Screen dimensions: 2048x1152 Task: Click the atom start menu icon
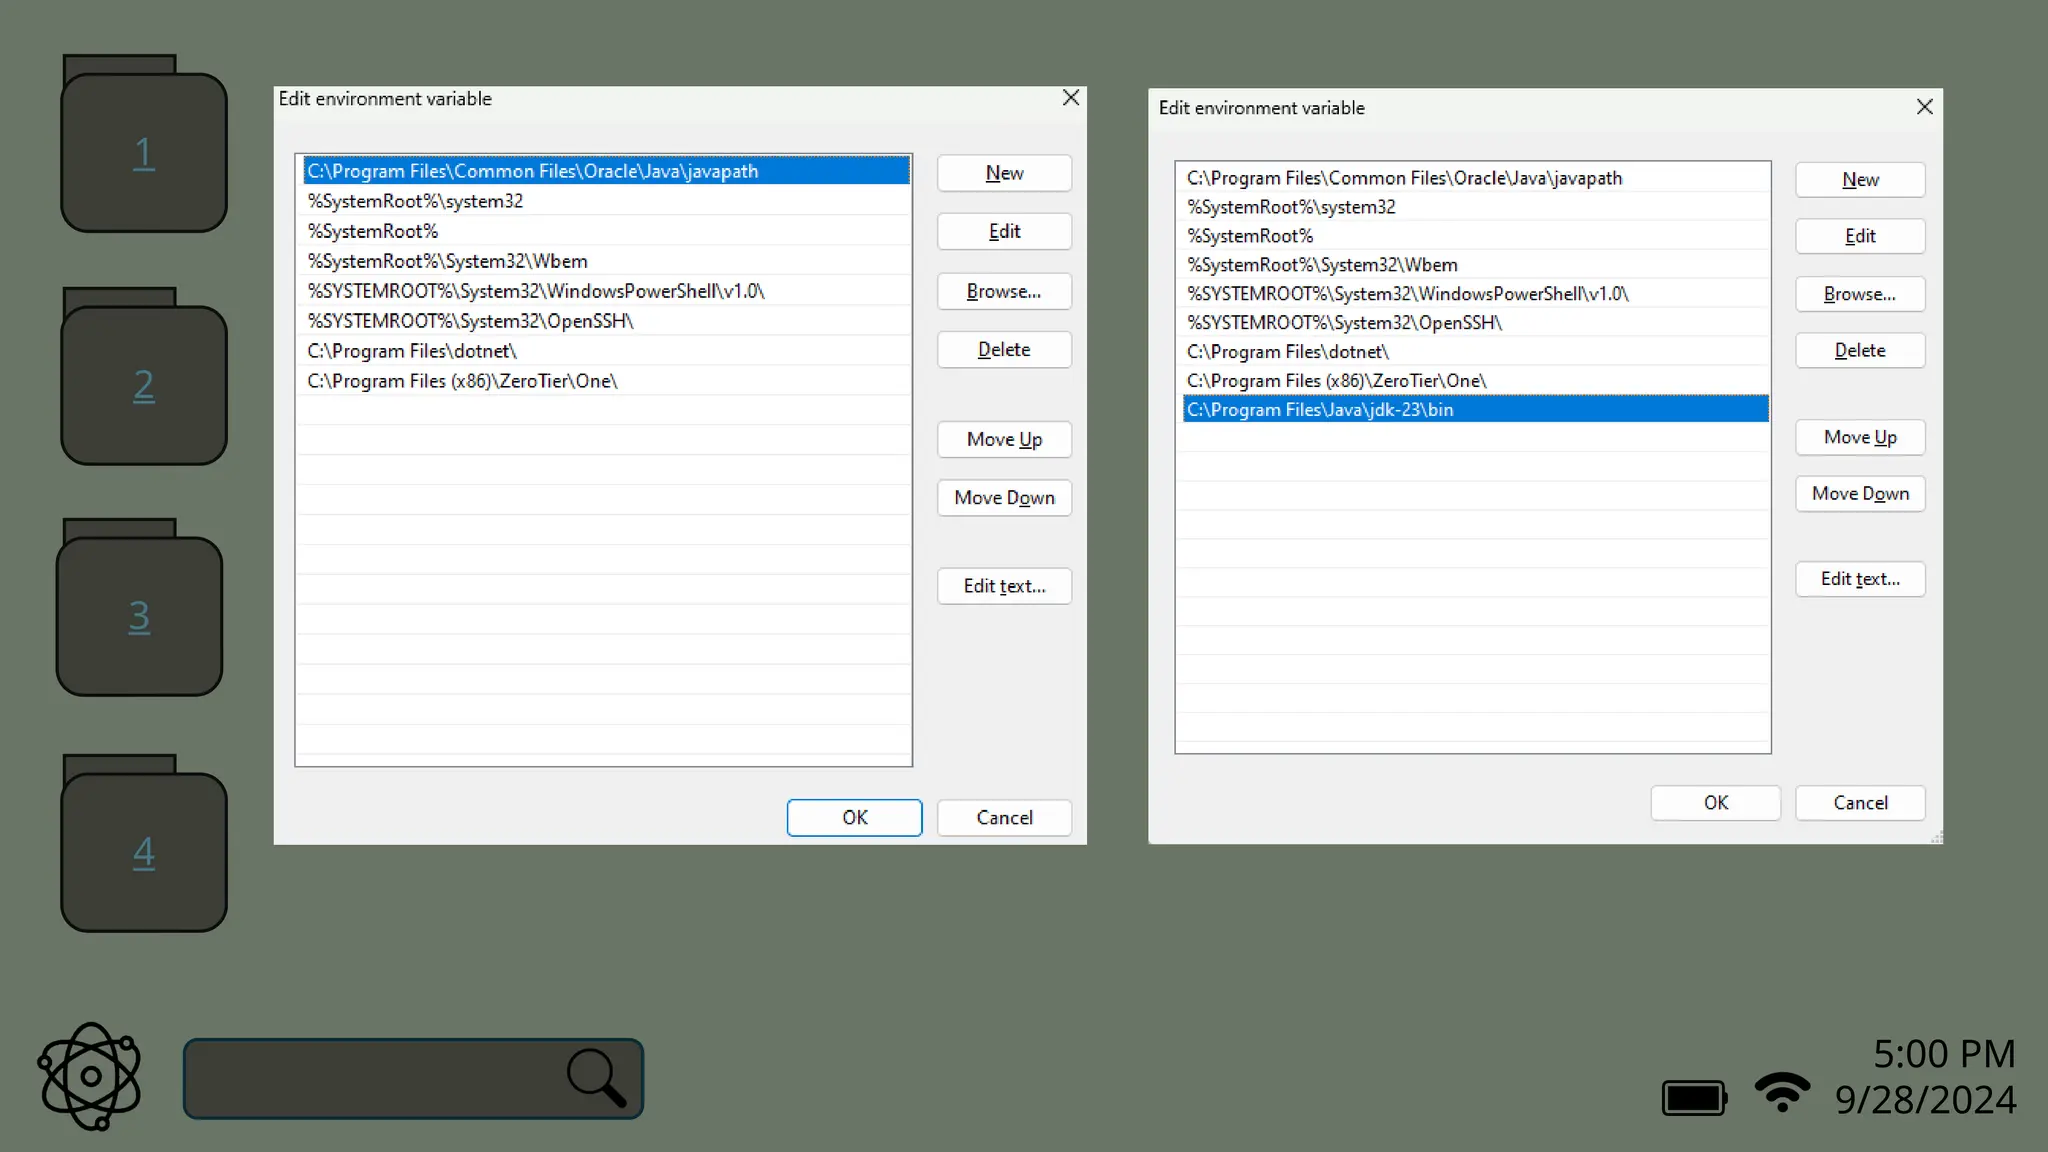tap(90, 1076)
